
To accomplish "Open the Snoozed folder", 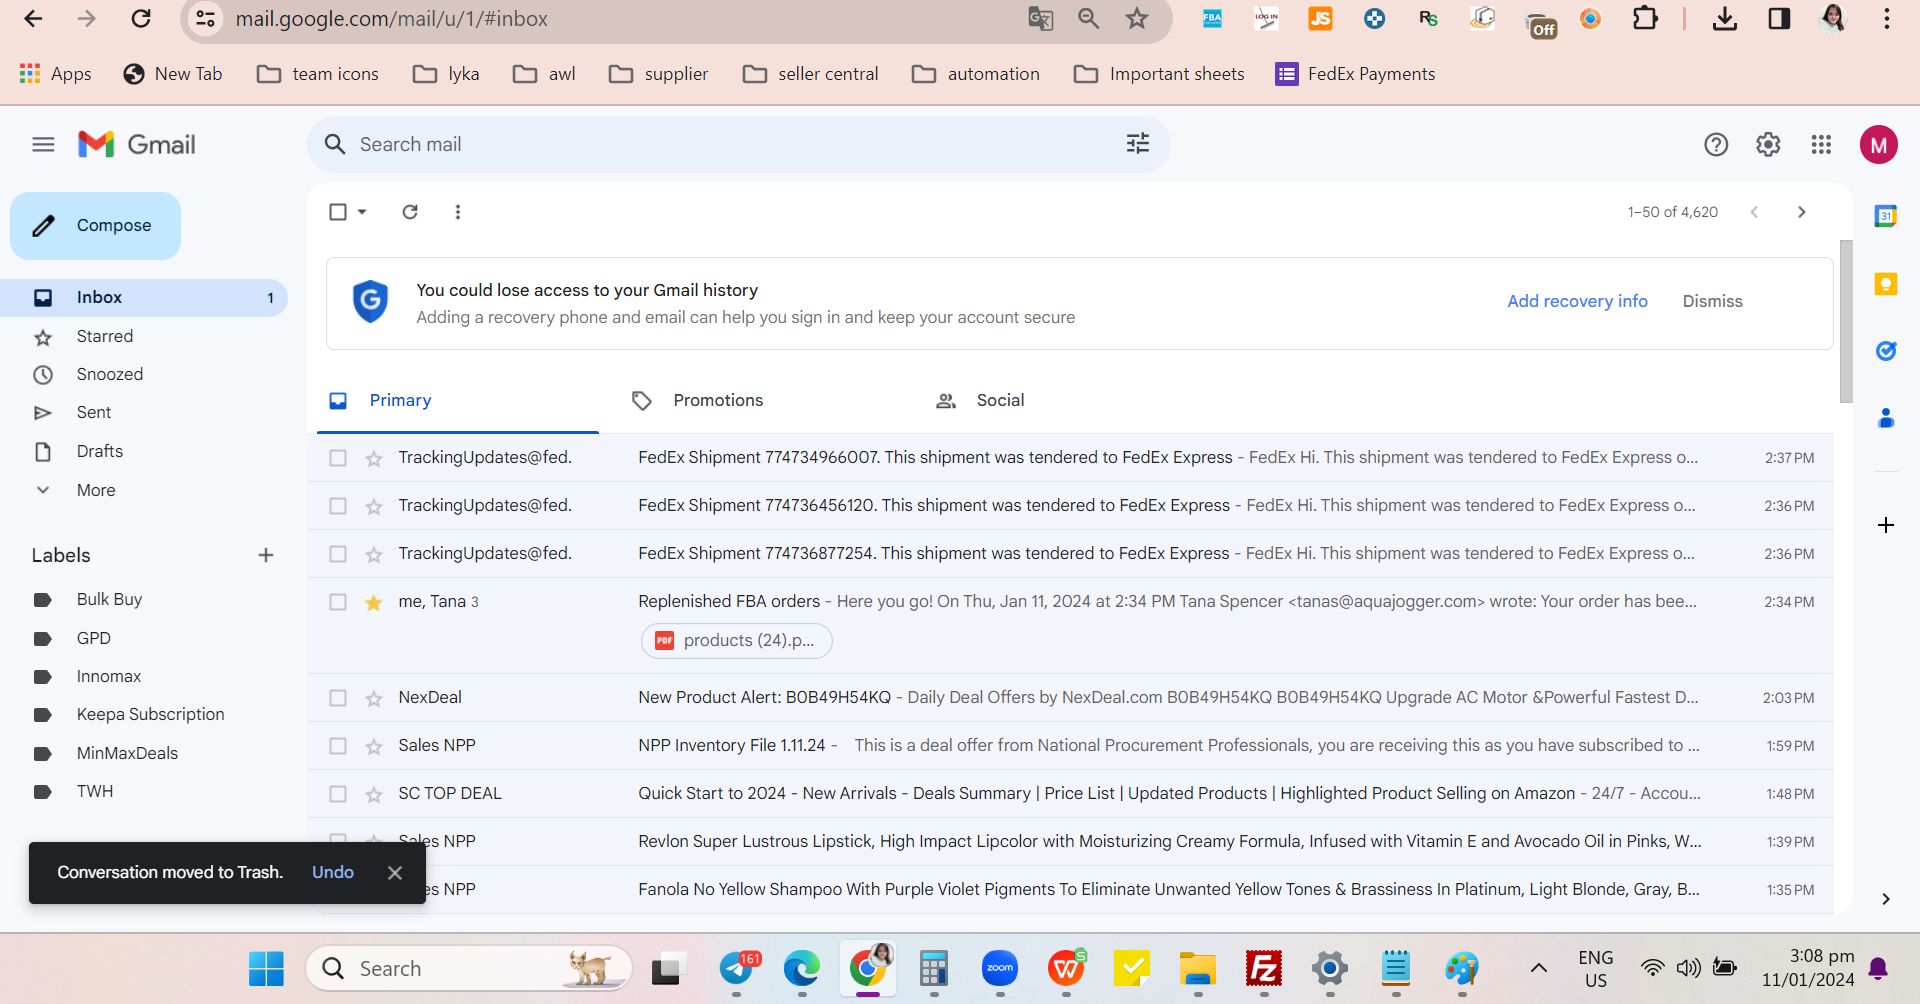I will point(110,374).
